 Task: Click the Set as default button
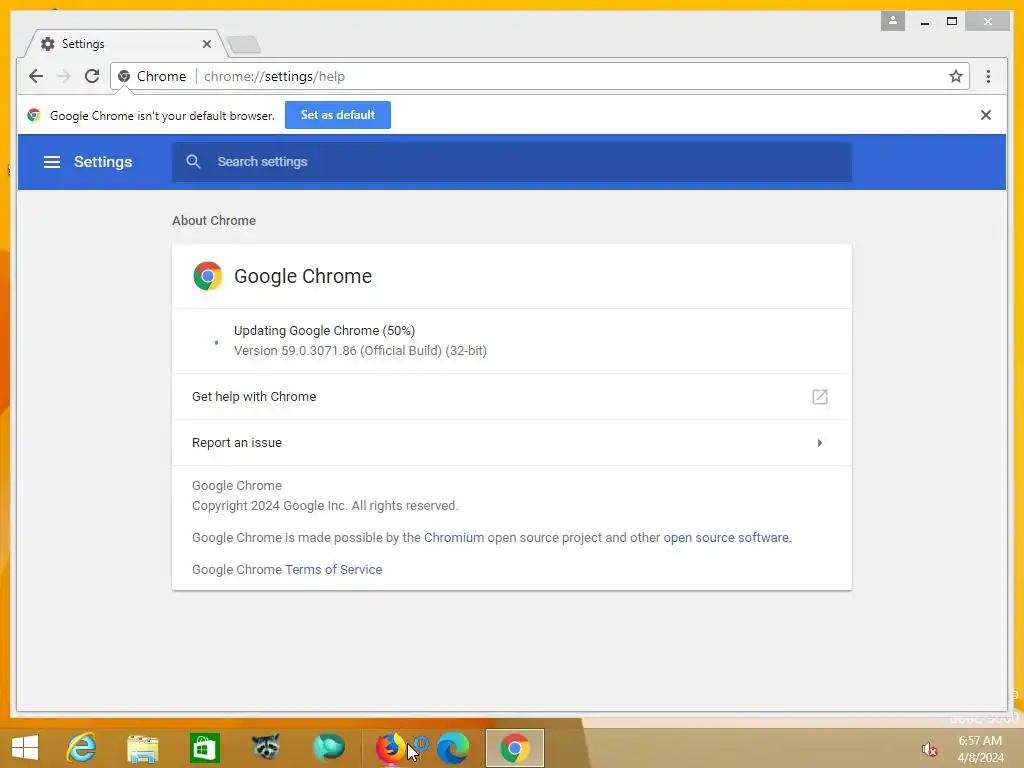coord(338,115)
